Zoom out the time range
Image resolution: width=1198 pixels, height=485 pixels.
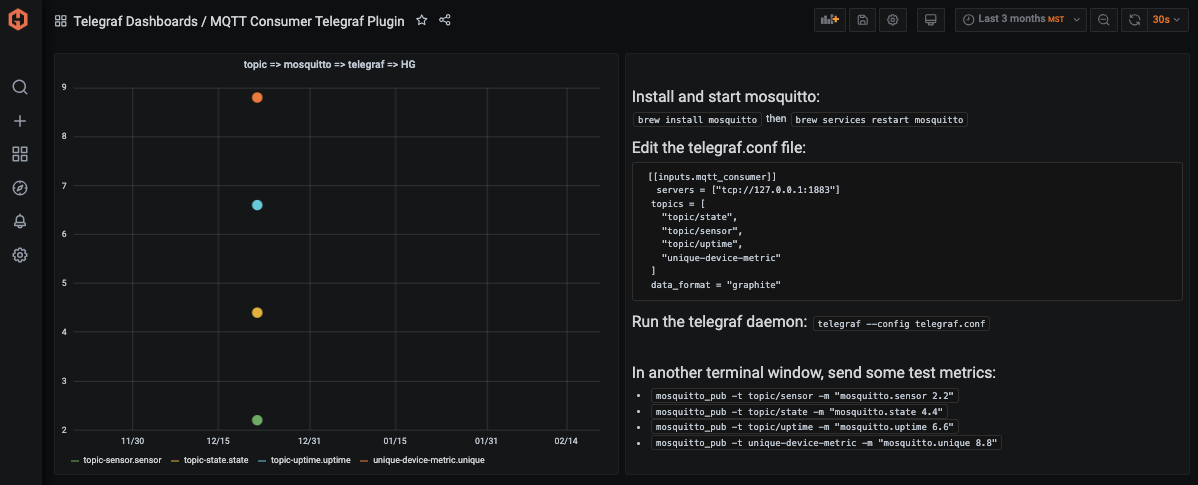click(1103, 20)
